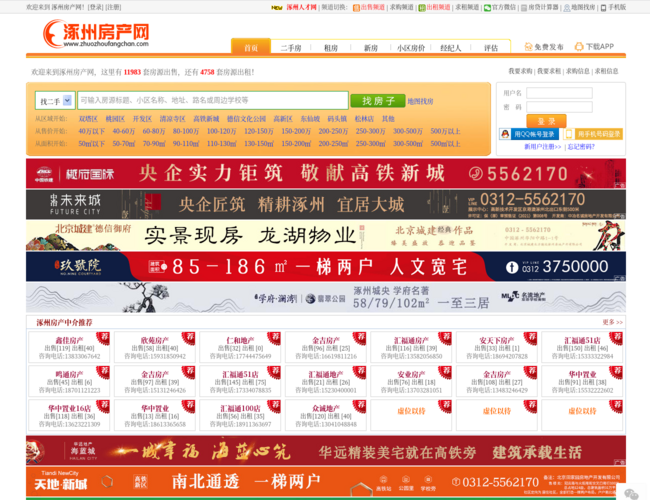Click the 涿州人才网 link in top bar
The width and height of the screenshot is (650, 500).
click(x=301, y=7)
